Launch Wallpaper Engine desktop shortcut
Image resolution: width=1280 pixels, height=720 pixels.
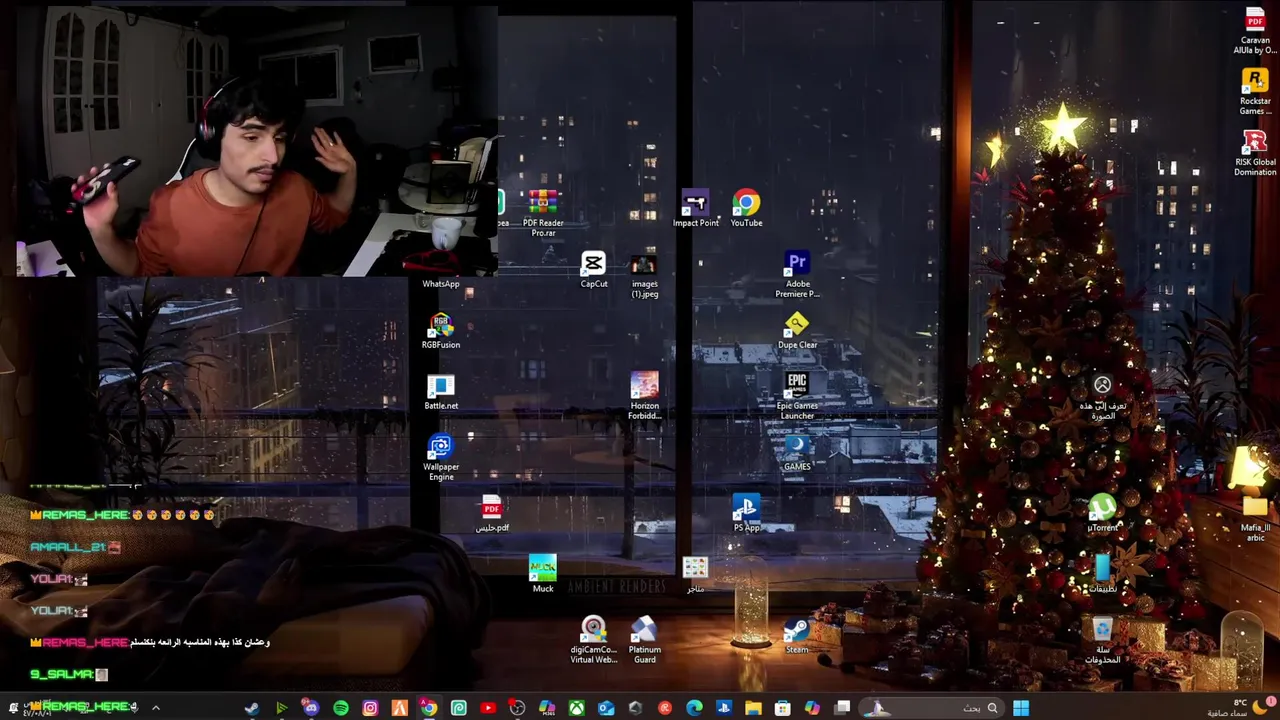(x=441, y=458)
